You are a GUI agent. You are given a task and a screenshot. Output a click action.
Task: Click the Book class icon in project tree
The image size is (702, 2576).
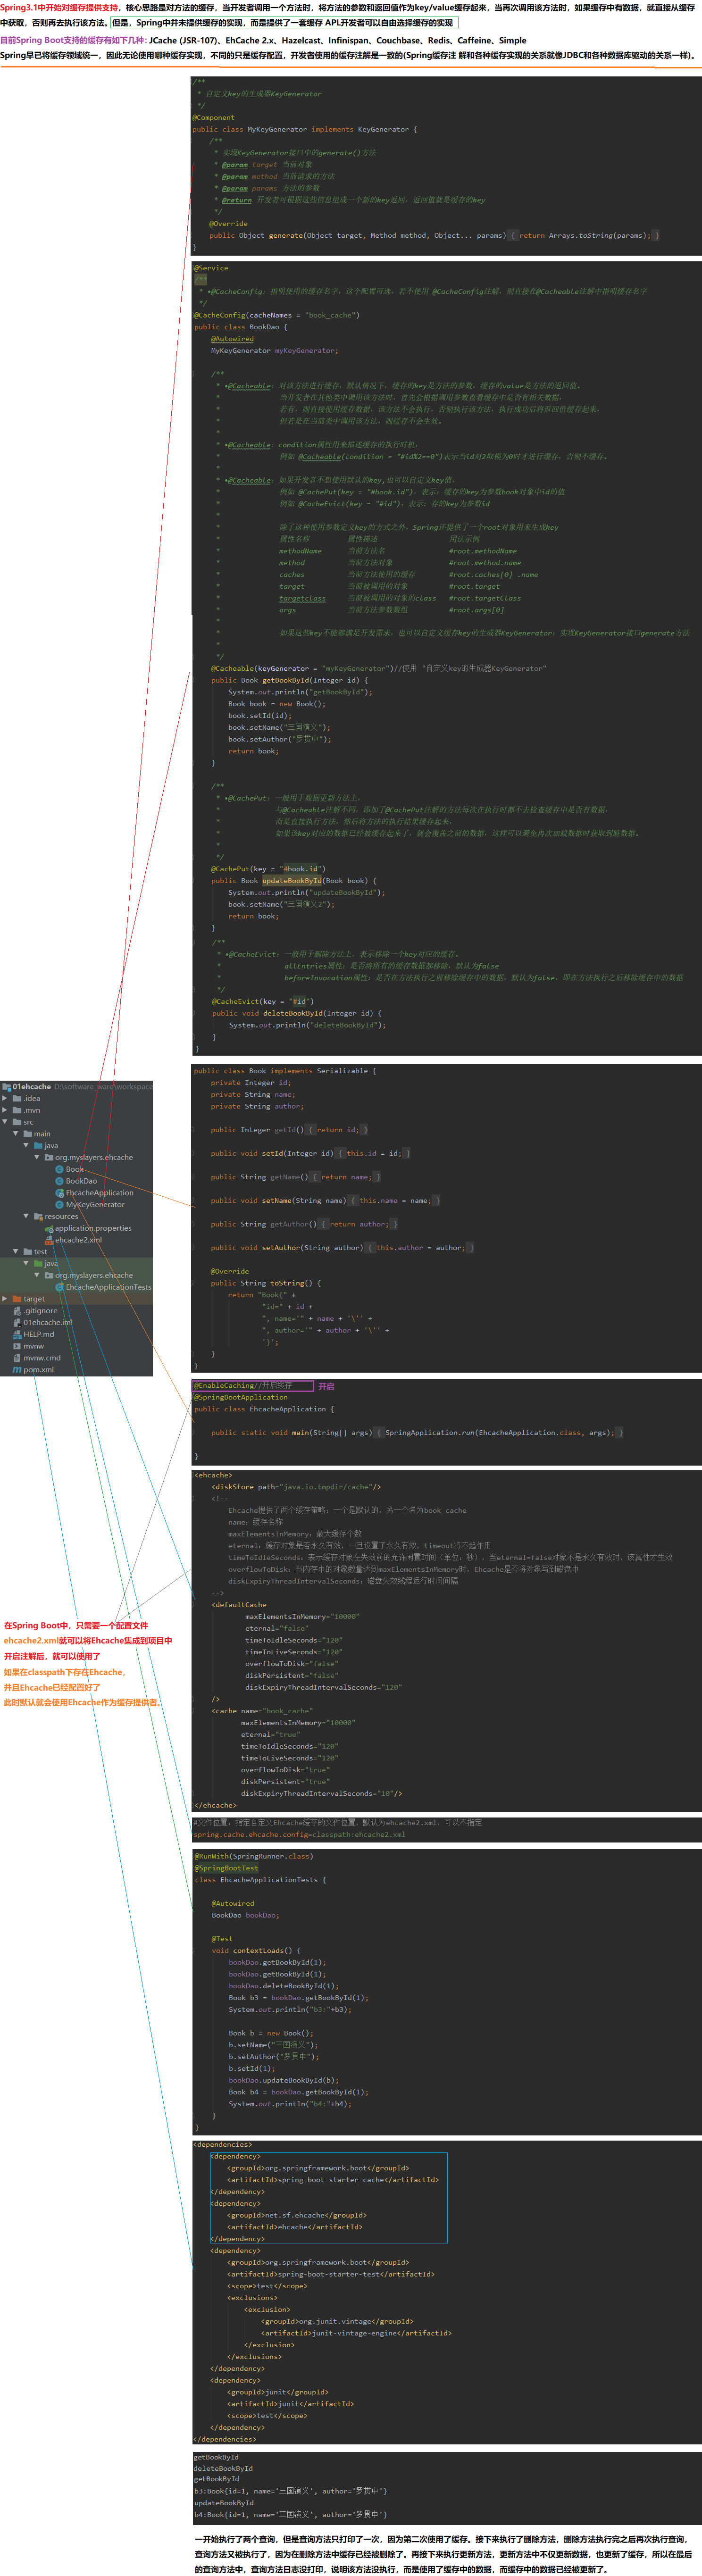pyautogui.click(x=60, y=1169)
